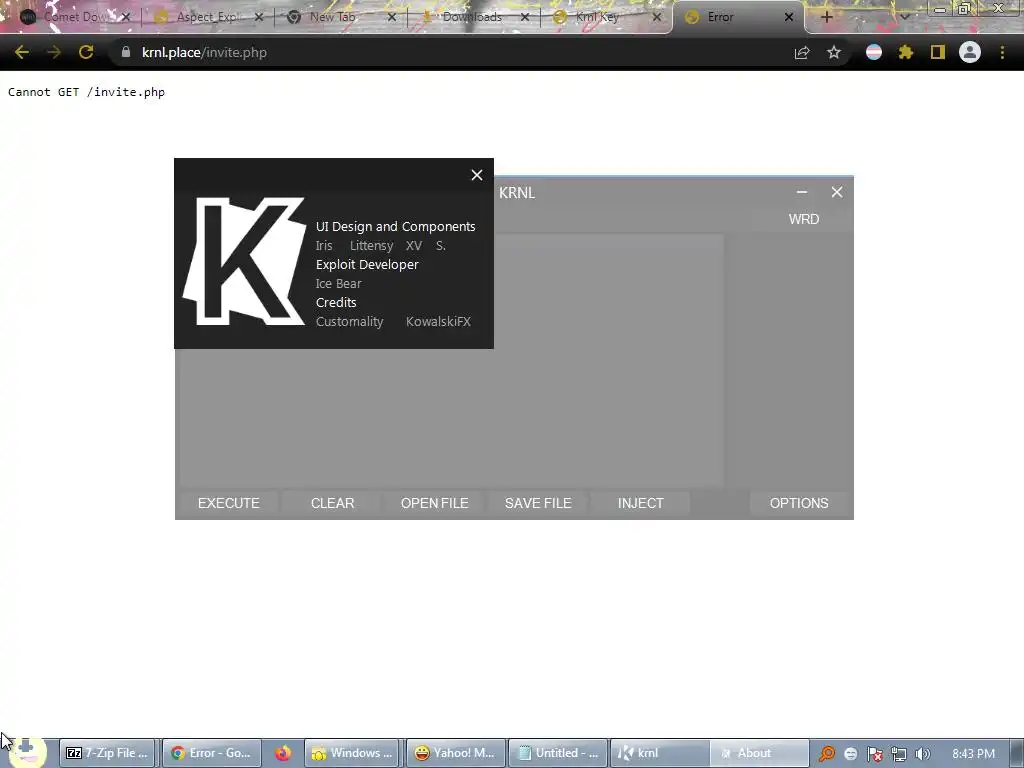Switch to the About taskbar item

759,753
